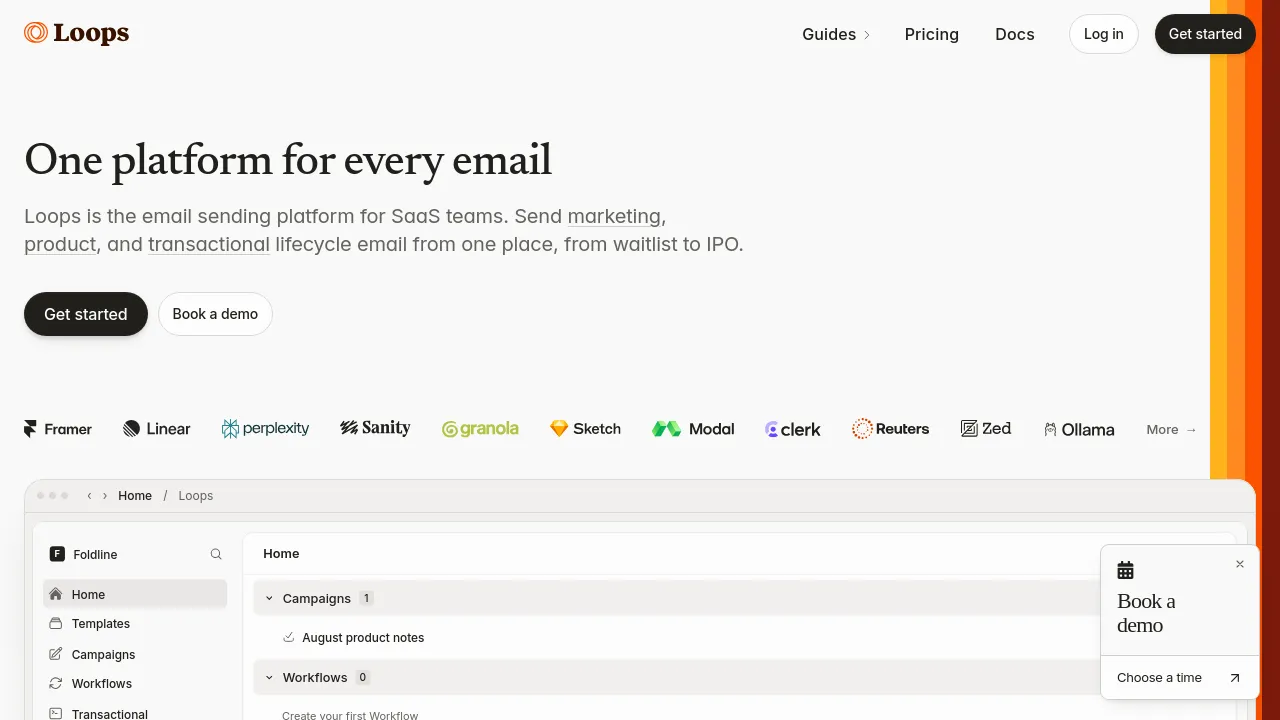Click the Zed logo
Image resolution: width=1280 pixels, height=720 pixels.
[x=986, y=429]
